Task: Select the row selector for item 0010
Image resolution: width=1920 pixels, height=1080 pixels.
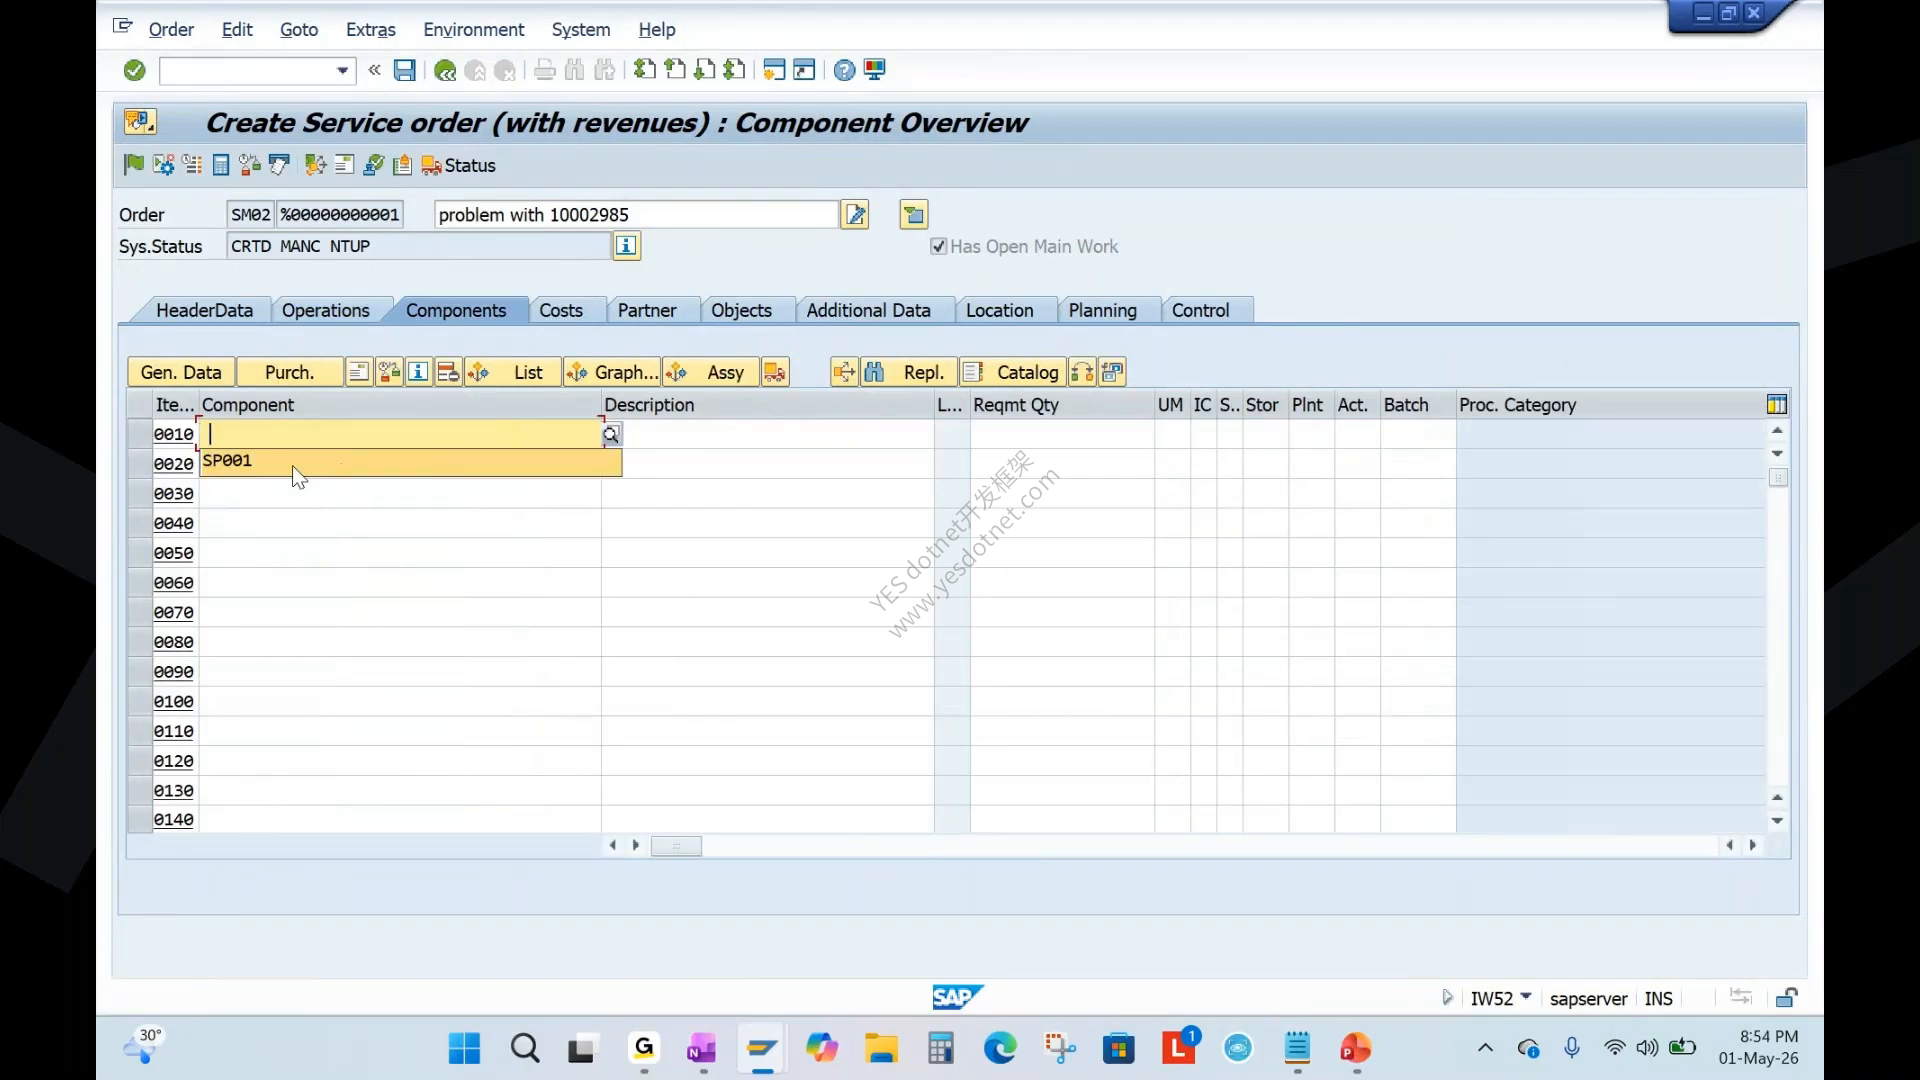Action: [x=139, y=434]
